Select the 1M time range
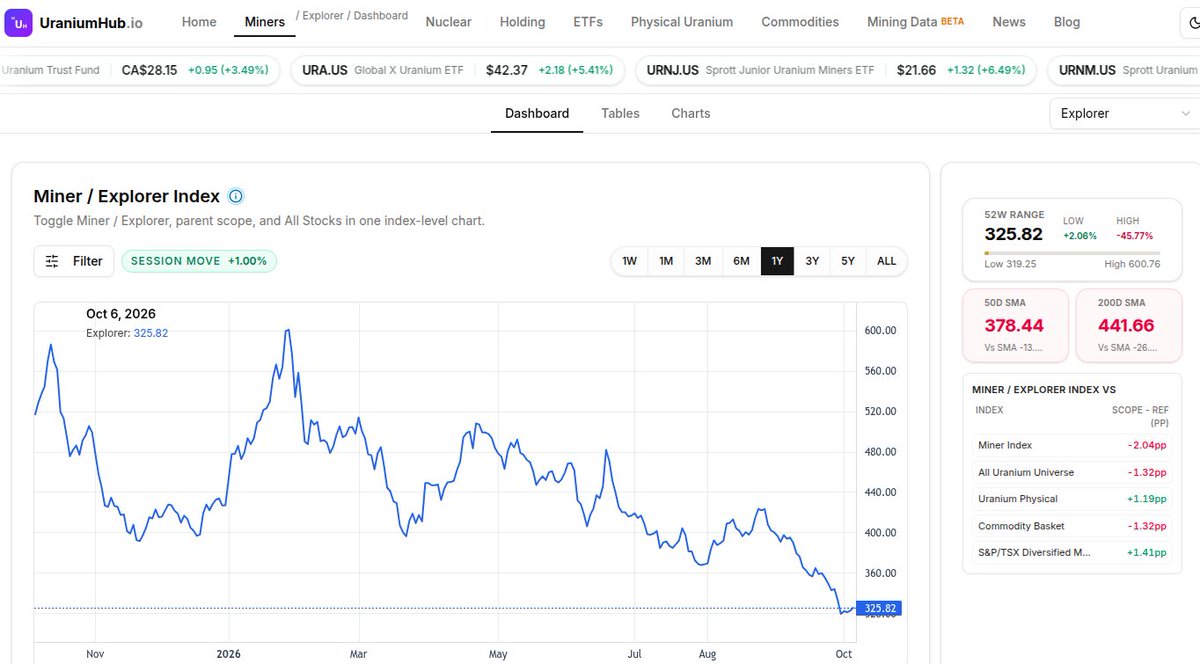 [x=666, y=261]
